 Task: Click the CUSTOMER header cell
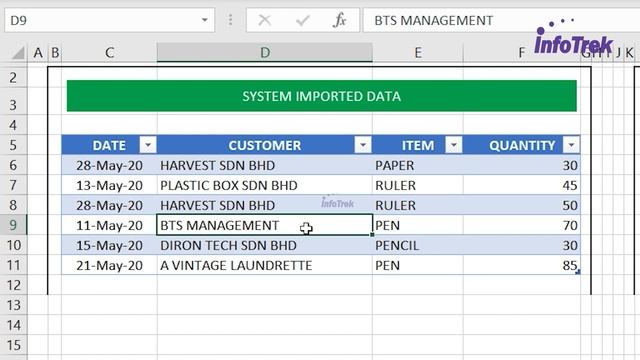point(264,145)
